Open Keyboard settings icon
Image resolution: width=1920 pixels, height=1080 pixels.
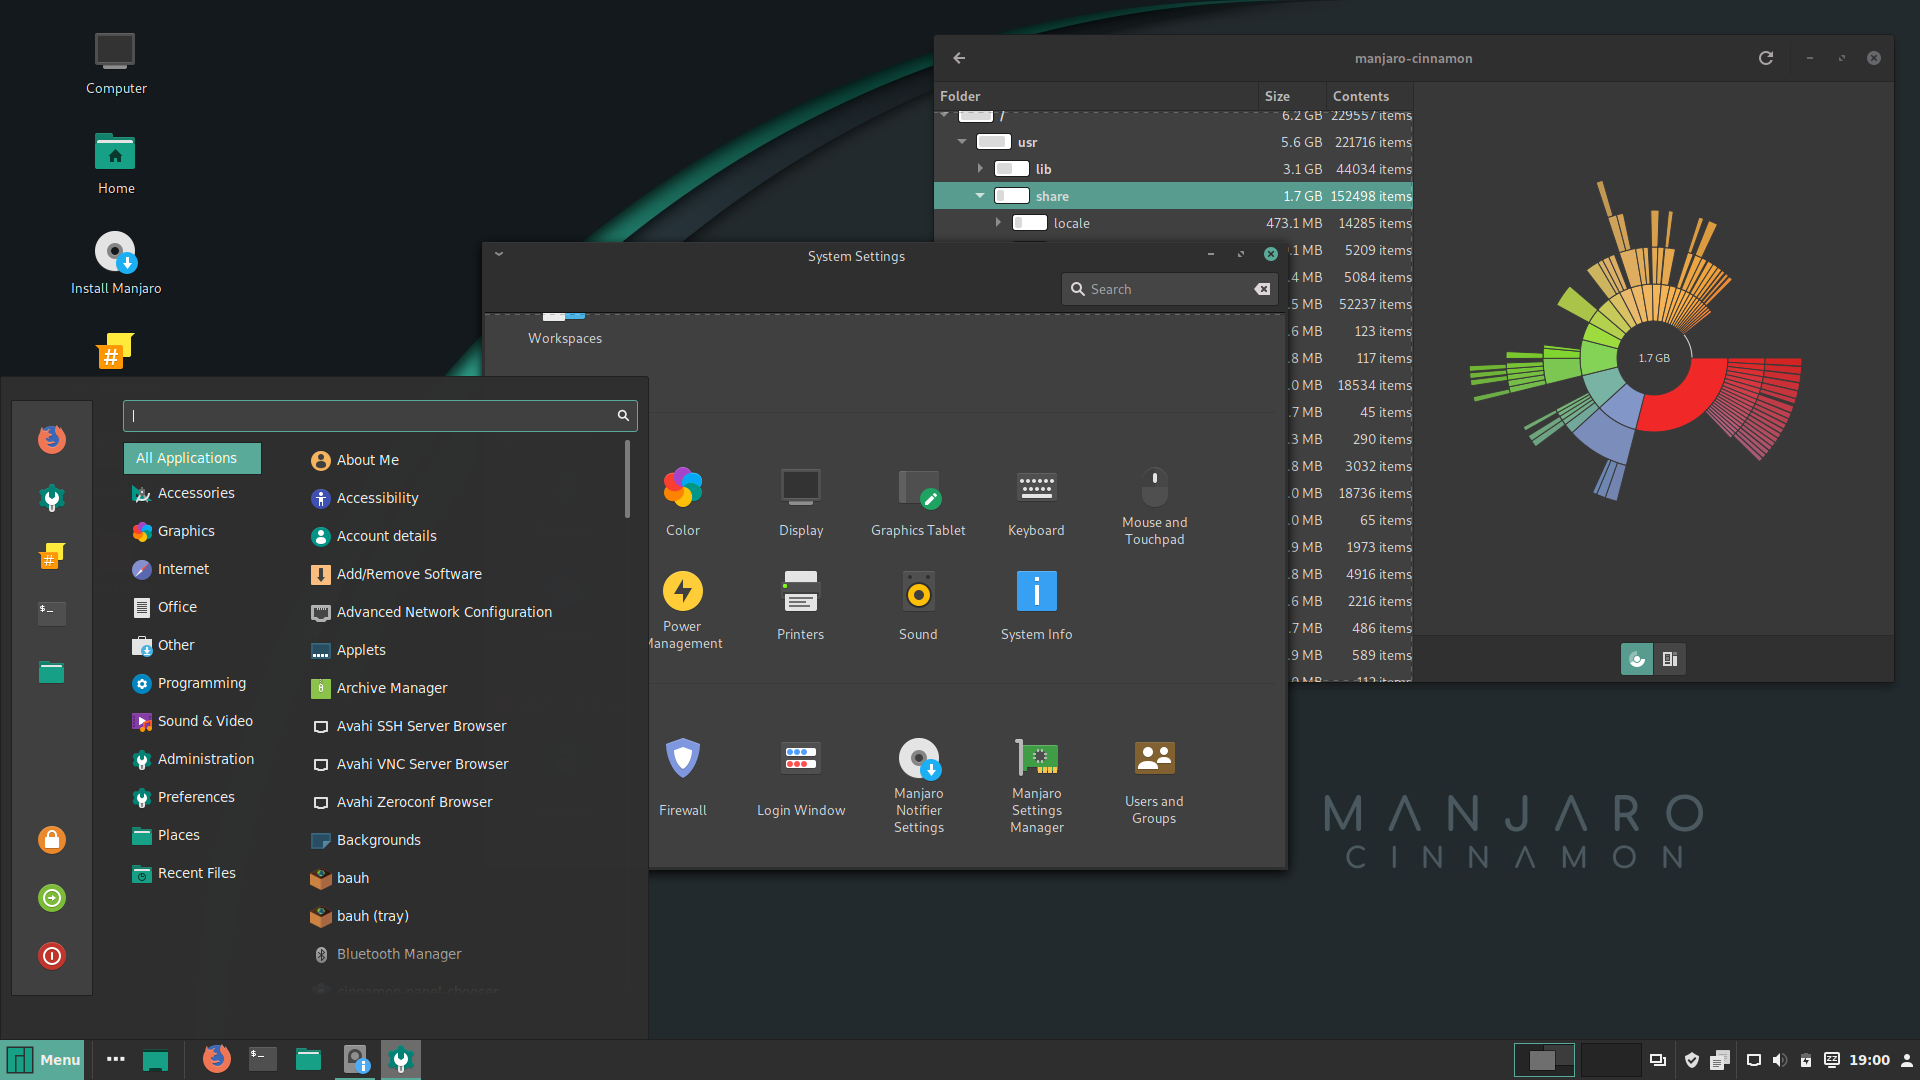[x=1036, y=489]
